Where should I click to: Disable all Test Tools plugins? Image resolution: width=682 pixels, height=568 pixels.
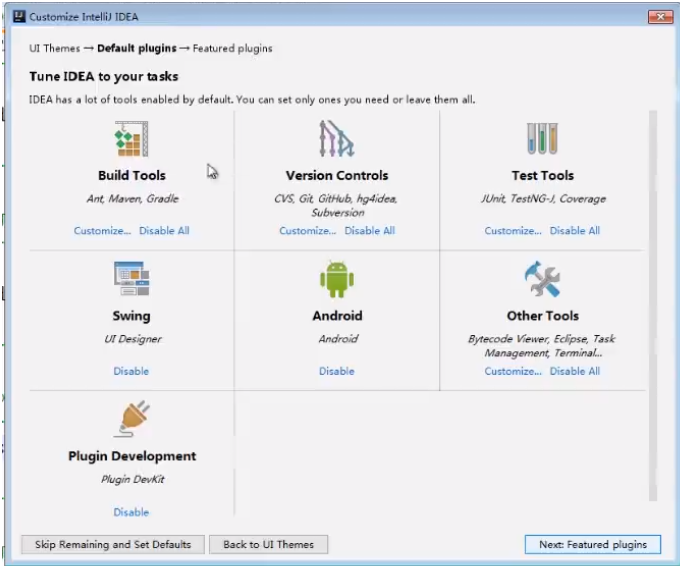coord(575,231)
